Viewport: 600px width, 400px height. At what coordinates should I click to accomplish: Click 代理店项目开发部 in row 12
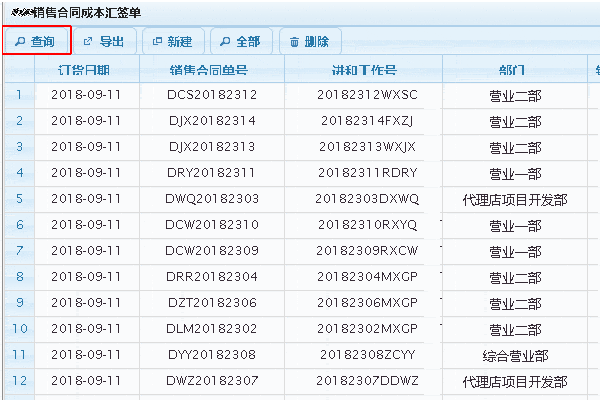click(515, 382)
